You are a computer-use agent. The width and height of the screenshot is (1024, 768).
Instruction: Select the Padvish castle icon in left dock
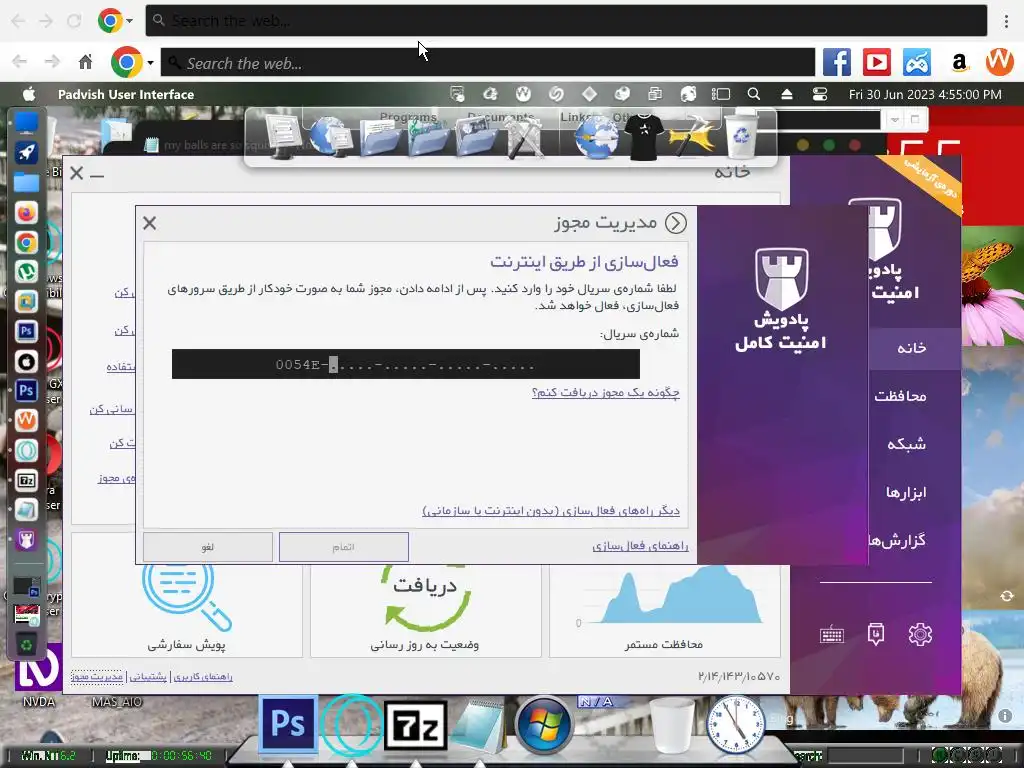tap(26, 540)
